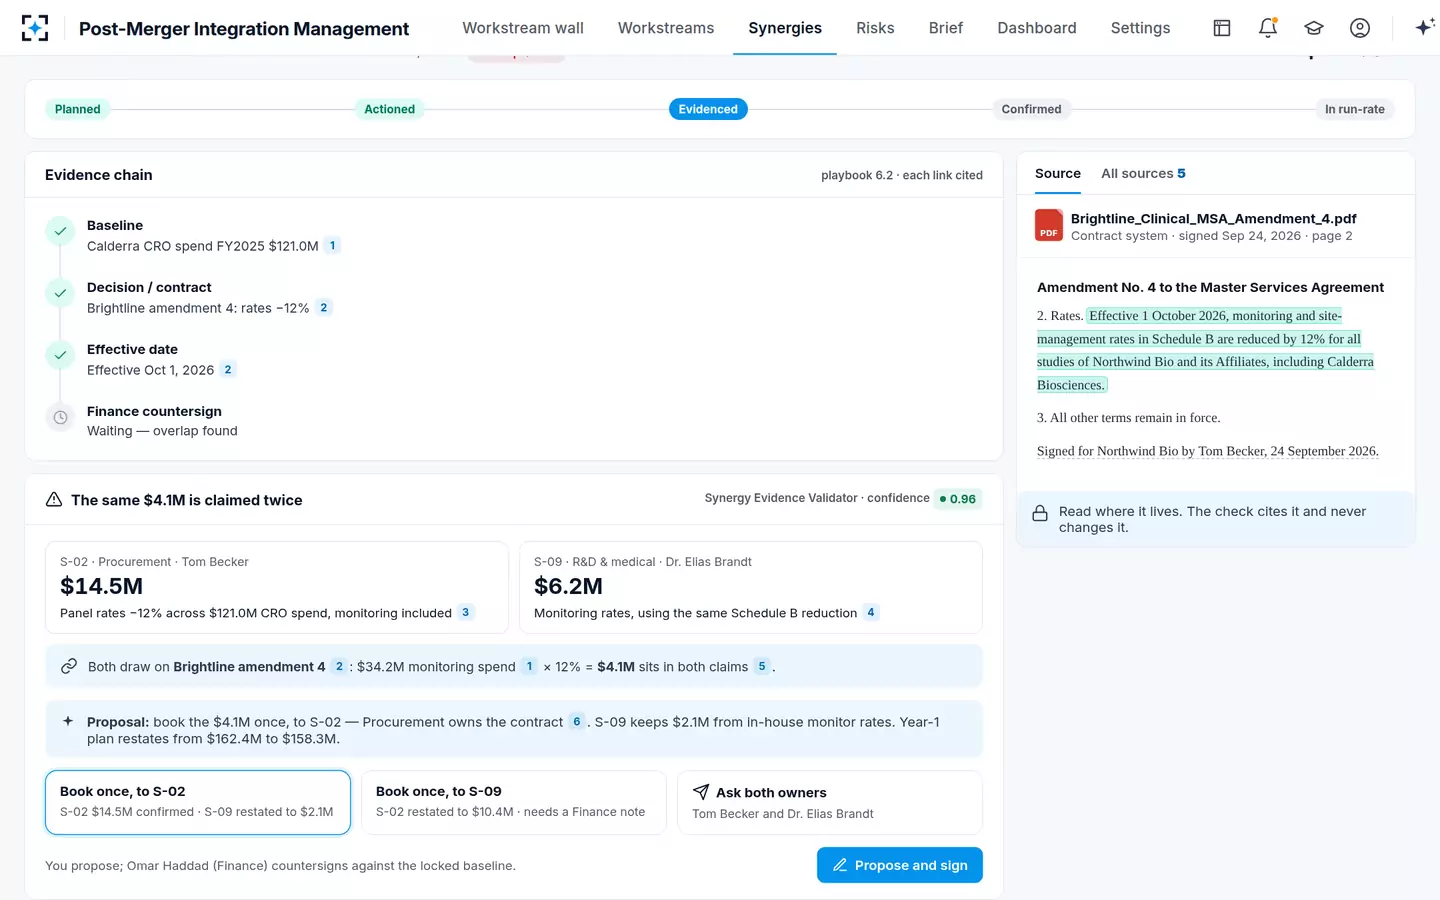Open citation 4 in the S-09 card
Image resolution: width=1440 pixels, height=900 pixels.
[x=871, y=613]
